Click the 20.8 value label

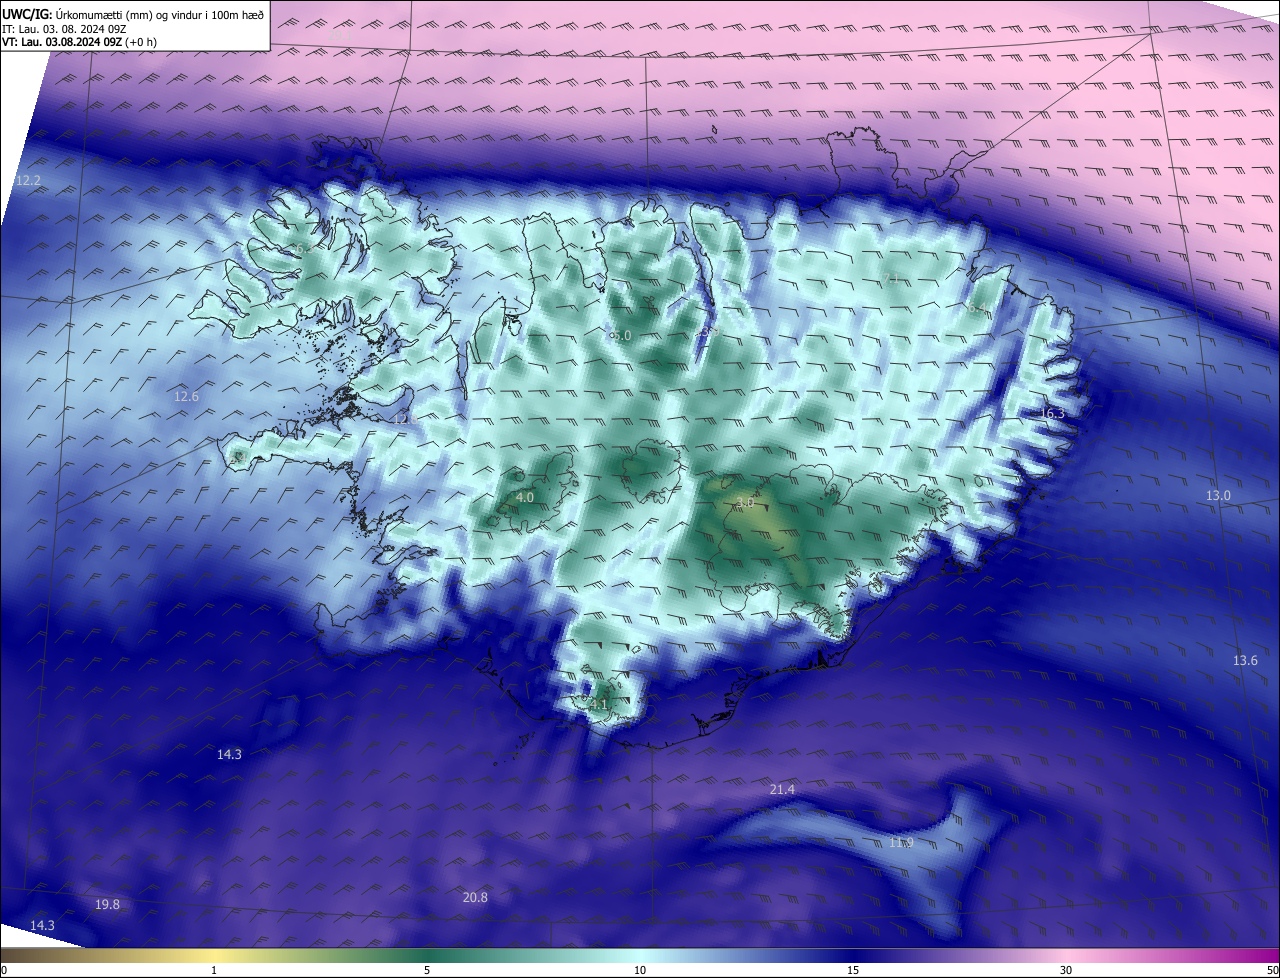click(475, 898)
